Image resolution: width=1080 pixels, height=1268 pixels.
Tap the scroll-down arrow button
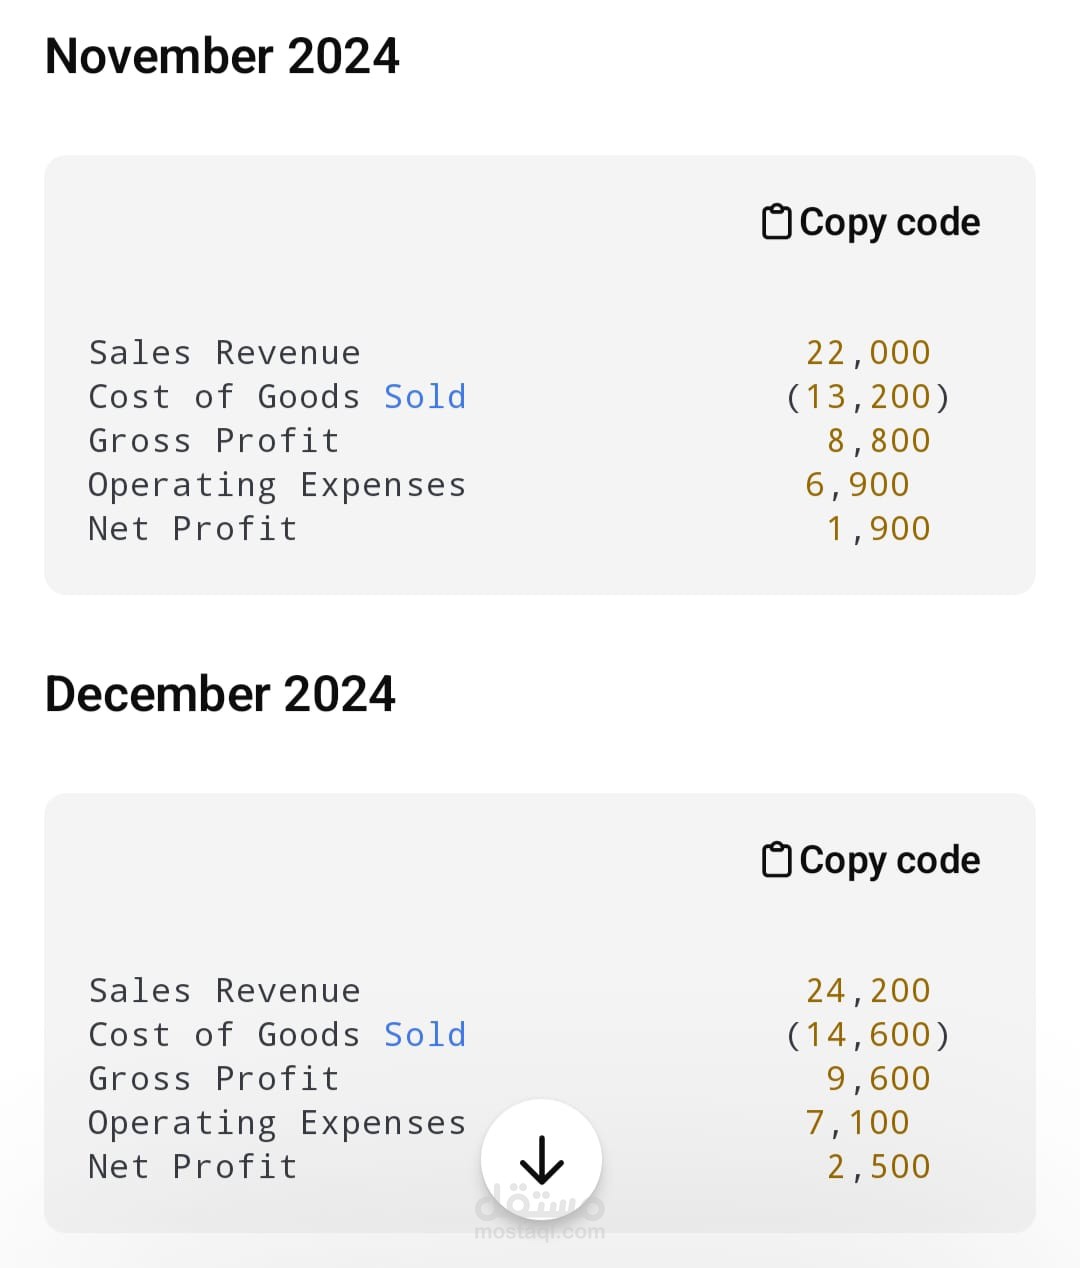coord(541,1160)
